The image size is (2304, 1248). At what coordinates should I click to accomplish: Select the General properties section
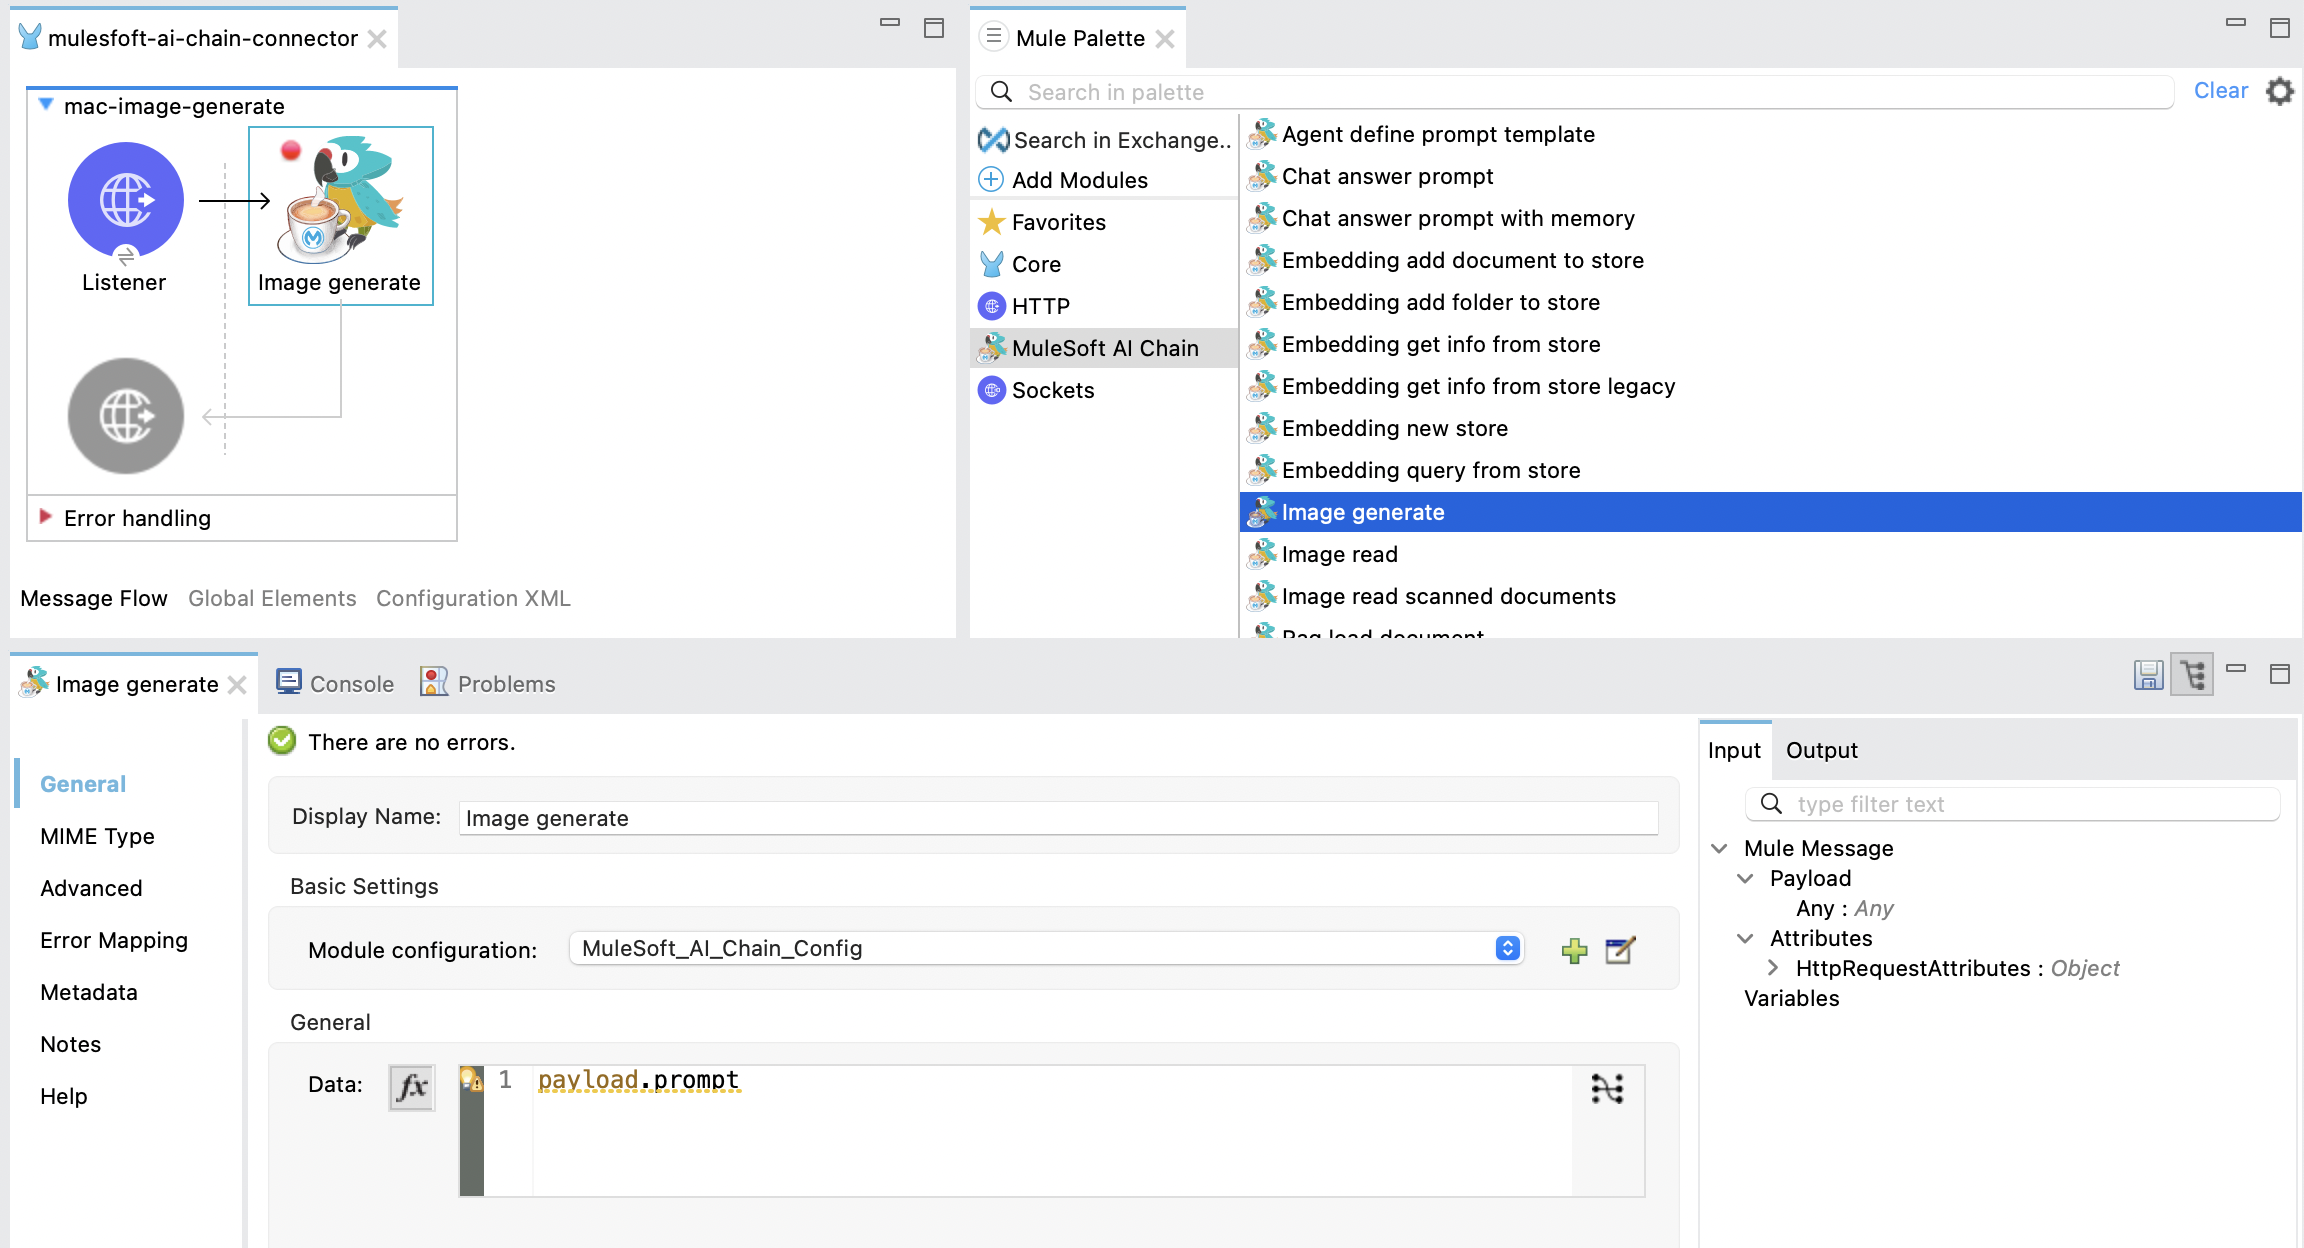point(83,784)
